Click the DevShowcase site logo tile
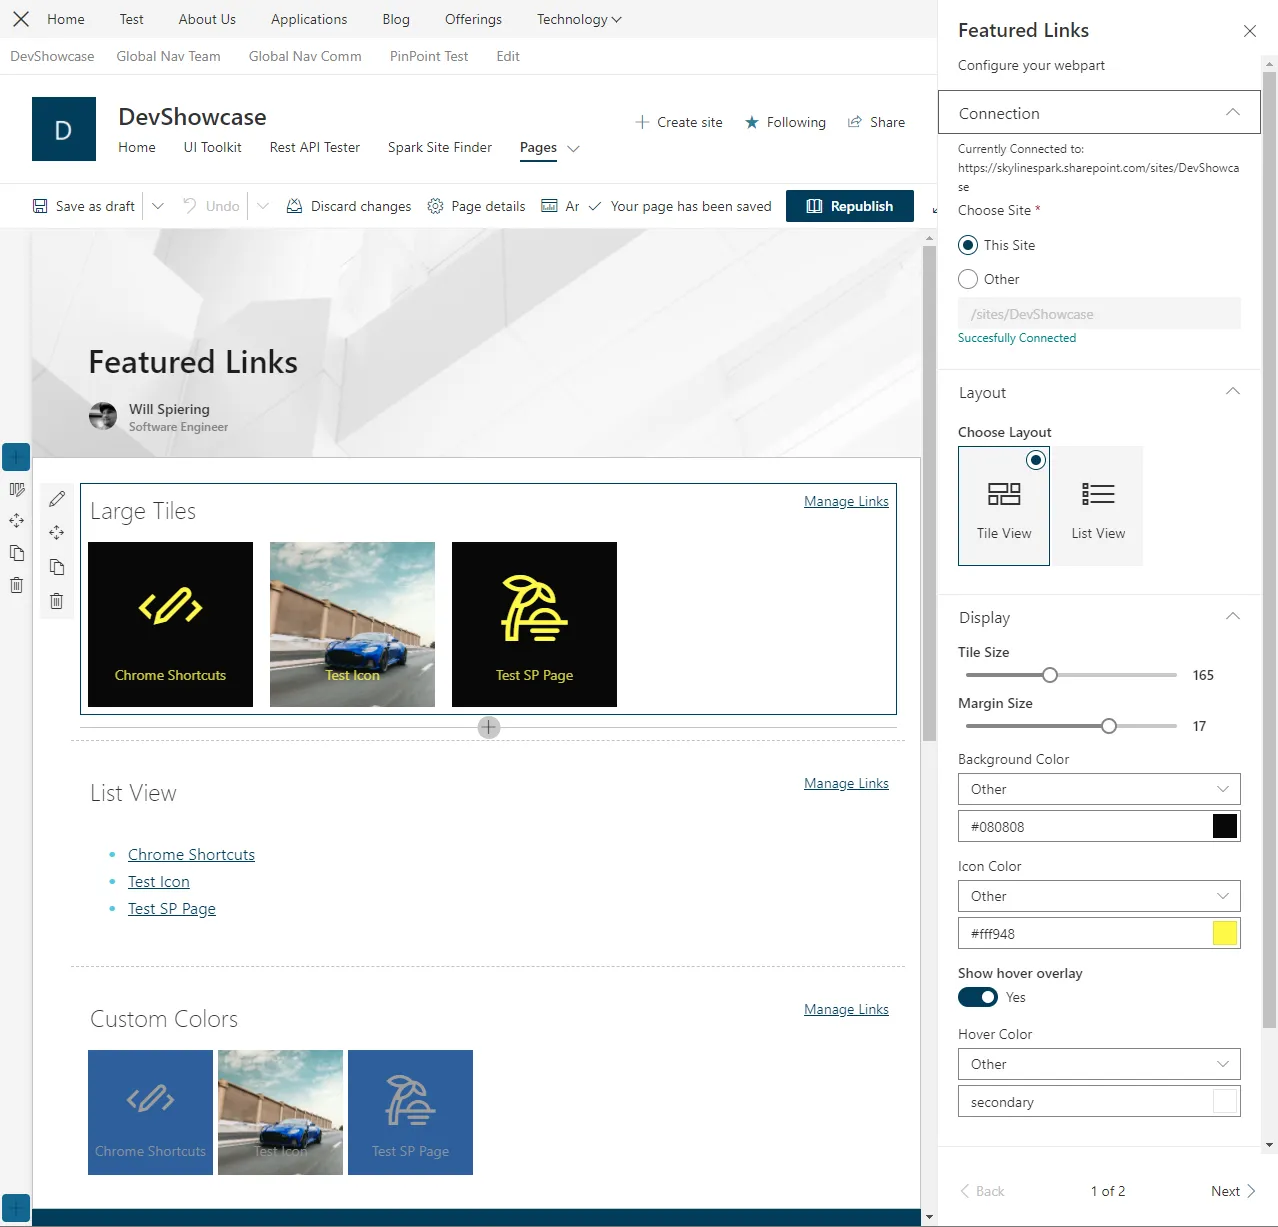1278x1227 pixels. click(x=64, y=129)
